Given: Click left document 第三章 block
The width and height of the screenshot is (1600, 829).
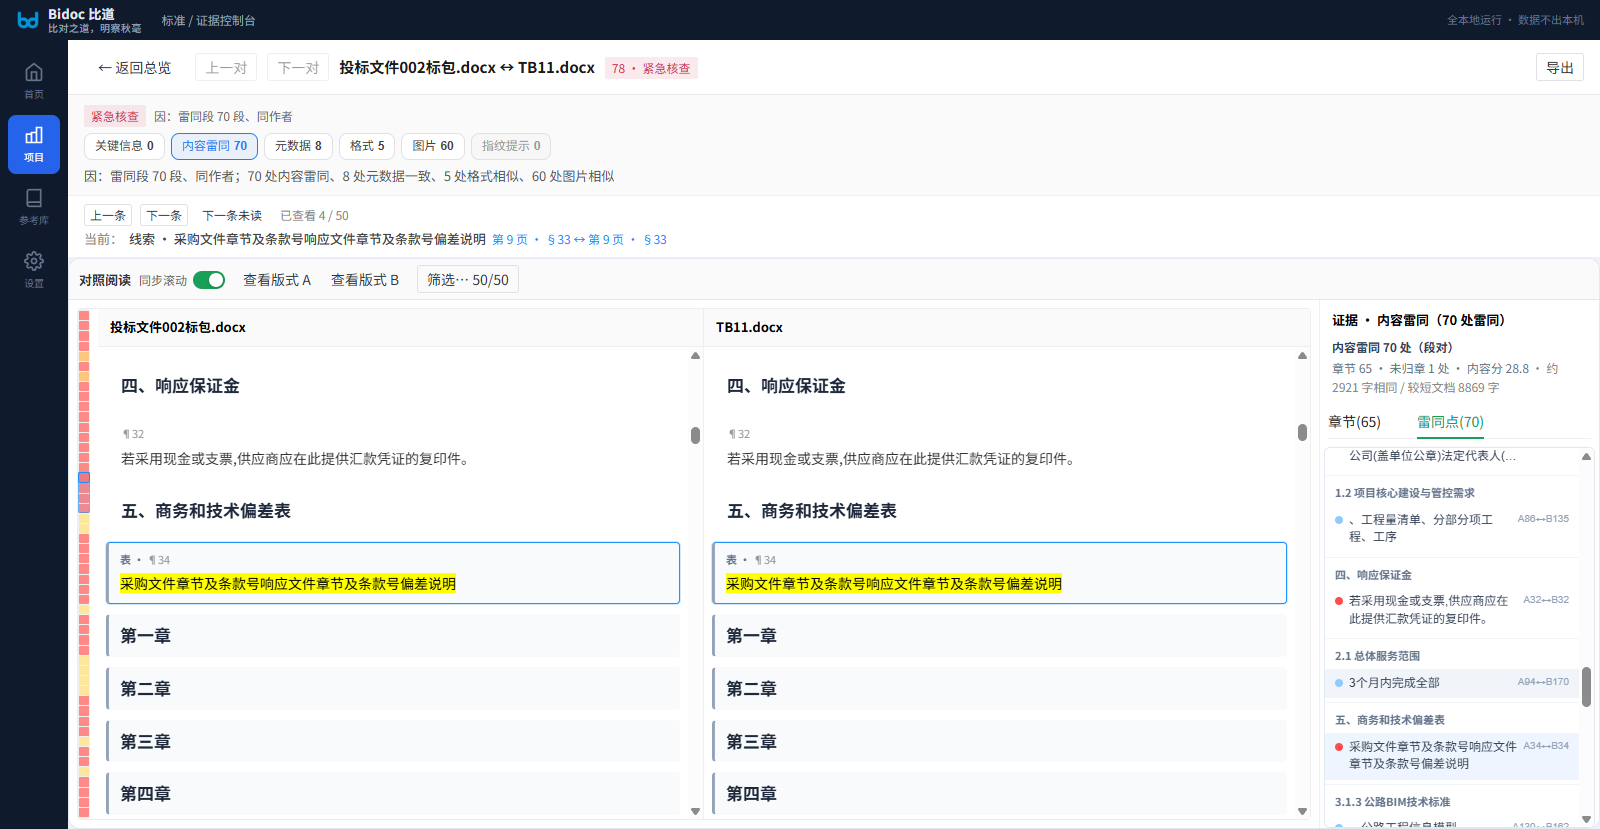Looking at the screenshot, I should (393, 742).
